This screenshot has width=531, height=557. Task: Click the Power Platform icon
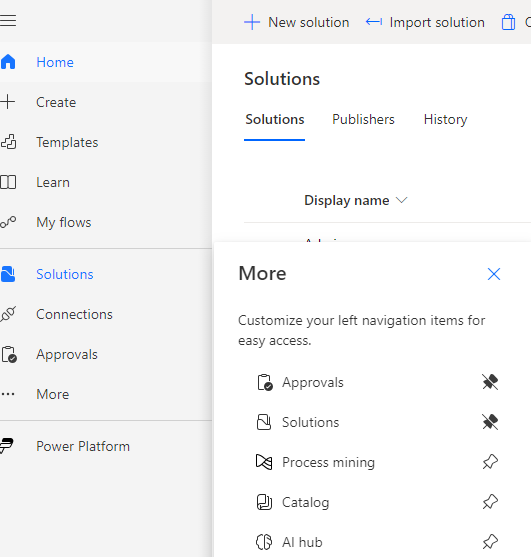(7, 446)
